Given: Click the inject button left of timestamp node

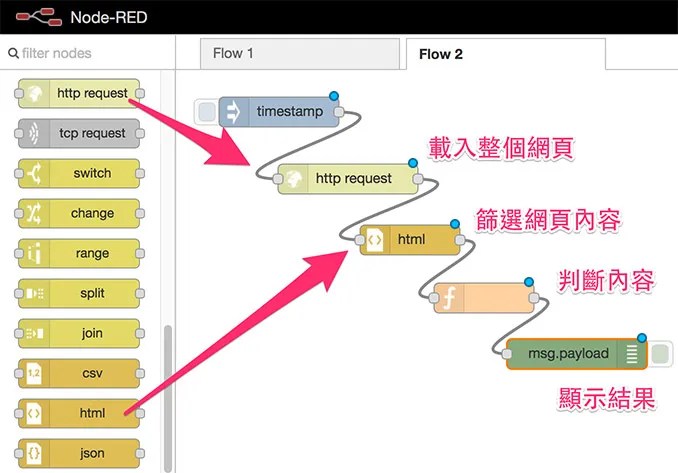Looking at the screenshot, I should (206, 112).
